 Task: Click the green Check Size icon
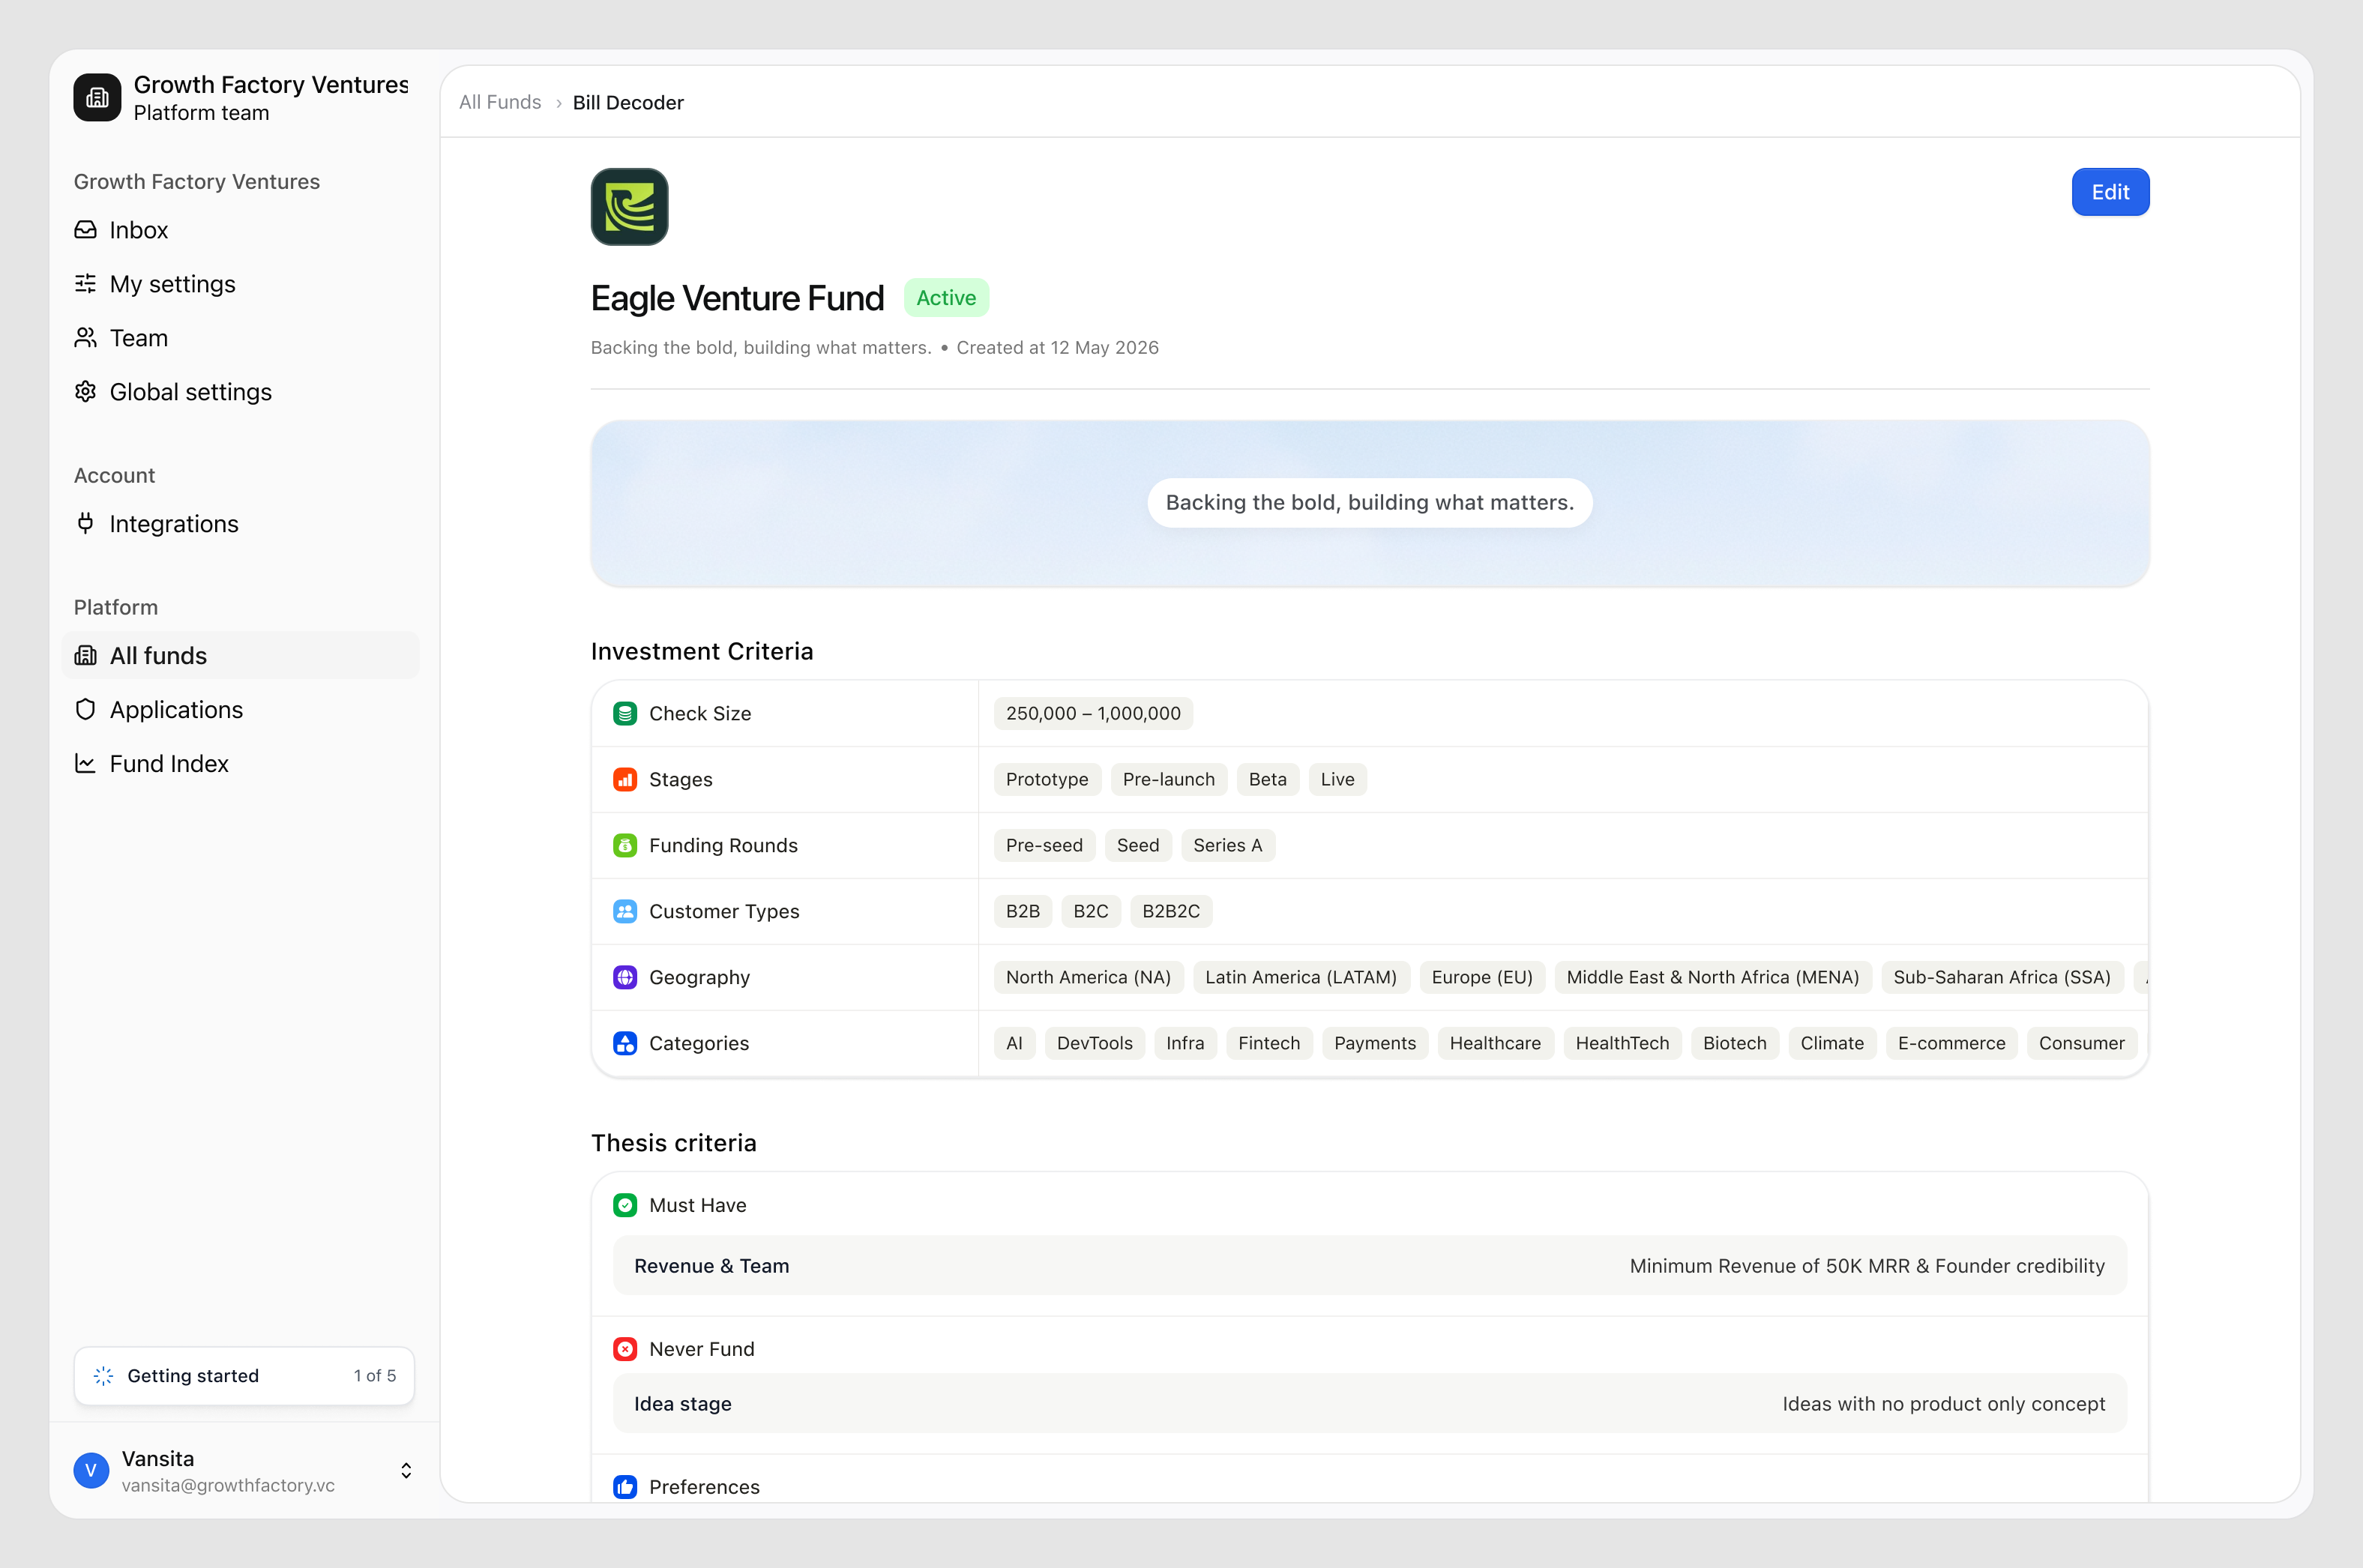[625, 714]
